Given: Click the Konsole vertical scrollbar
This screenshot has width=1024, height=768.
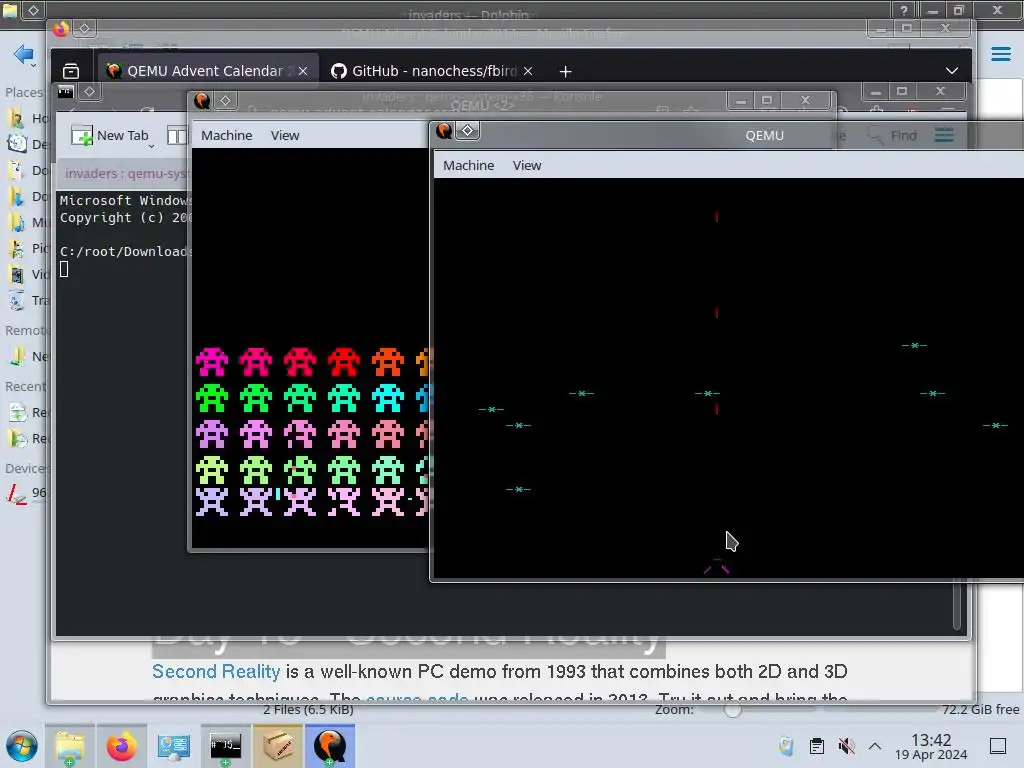Looking at the screenshot, I should point(957,605).
